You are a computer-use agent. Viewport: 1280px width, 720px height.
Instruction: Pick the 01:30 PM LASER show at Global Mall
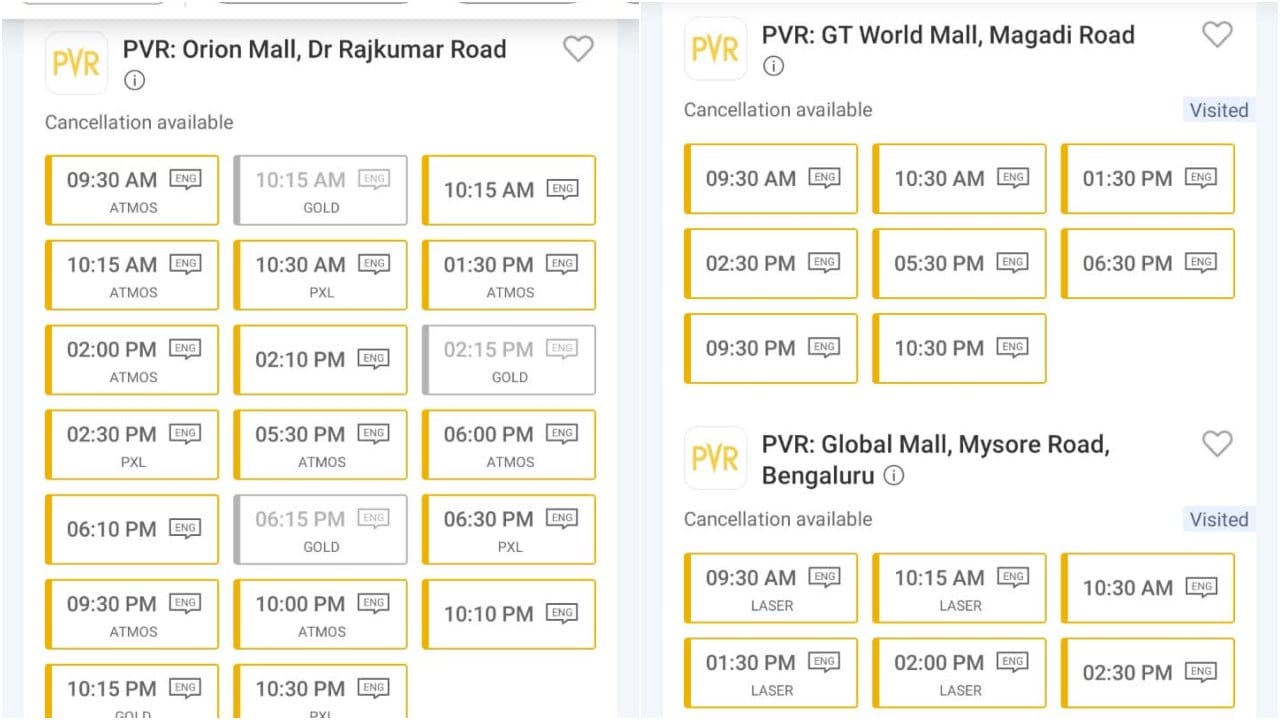click(x=771, y=673)
